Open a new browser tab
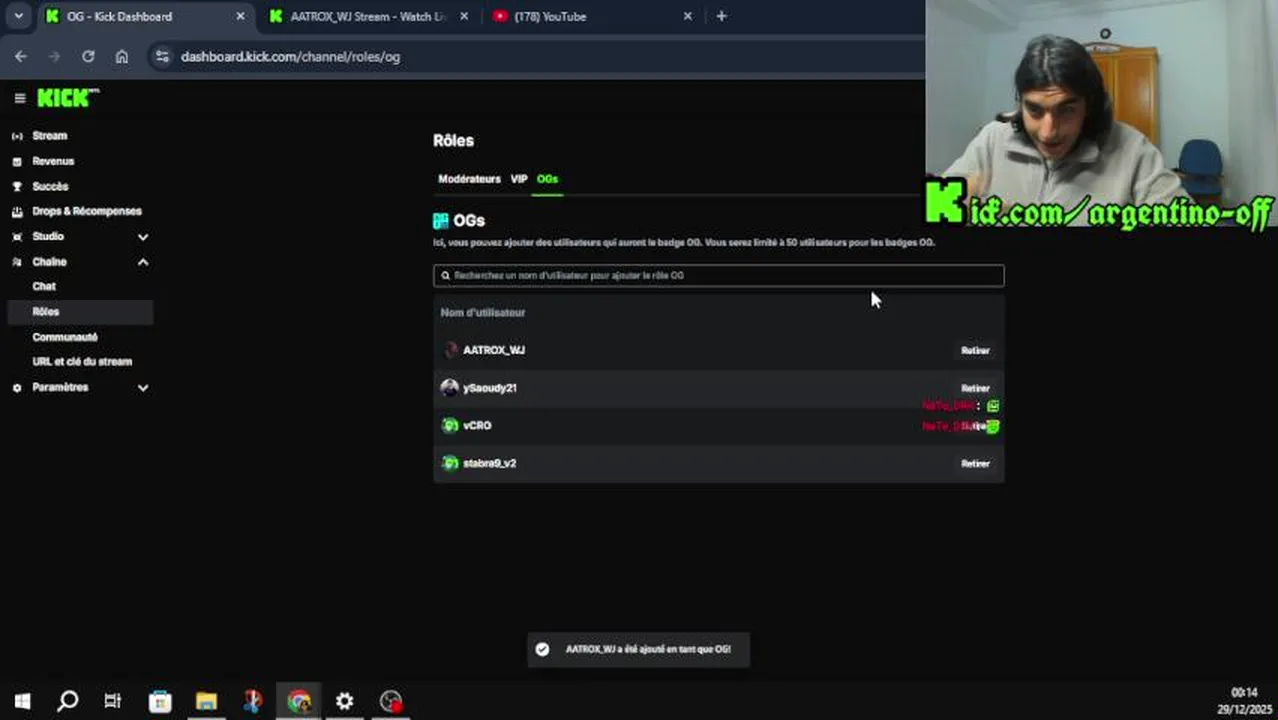The height and width of the screenshot is (720, 1278). click(x=721, y=17)
